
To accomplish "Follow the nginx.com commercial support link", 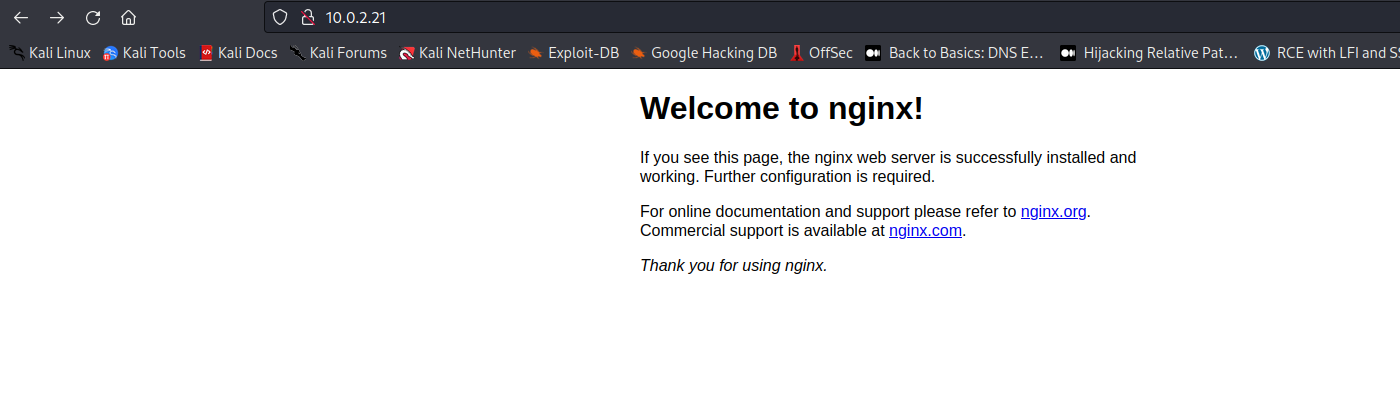I will pos(925,231).
